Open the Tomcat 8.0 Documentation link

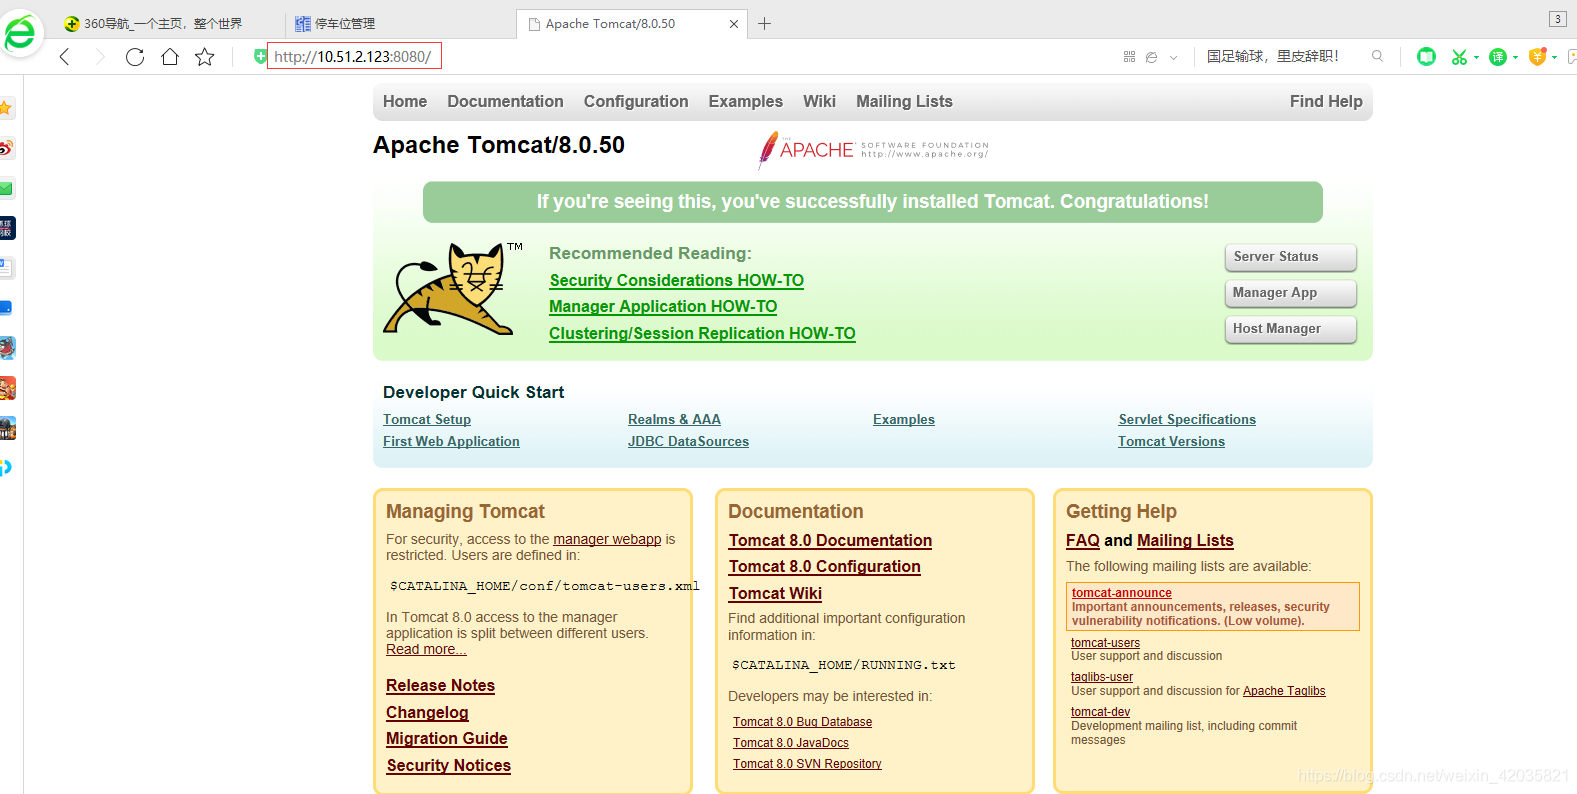(830, 541)
